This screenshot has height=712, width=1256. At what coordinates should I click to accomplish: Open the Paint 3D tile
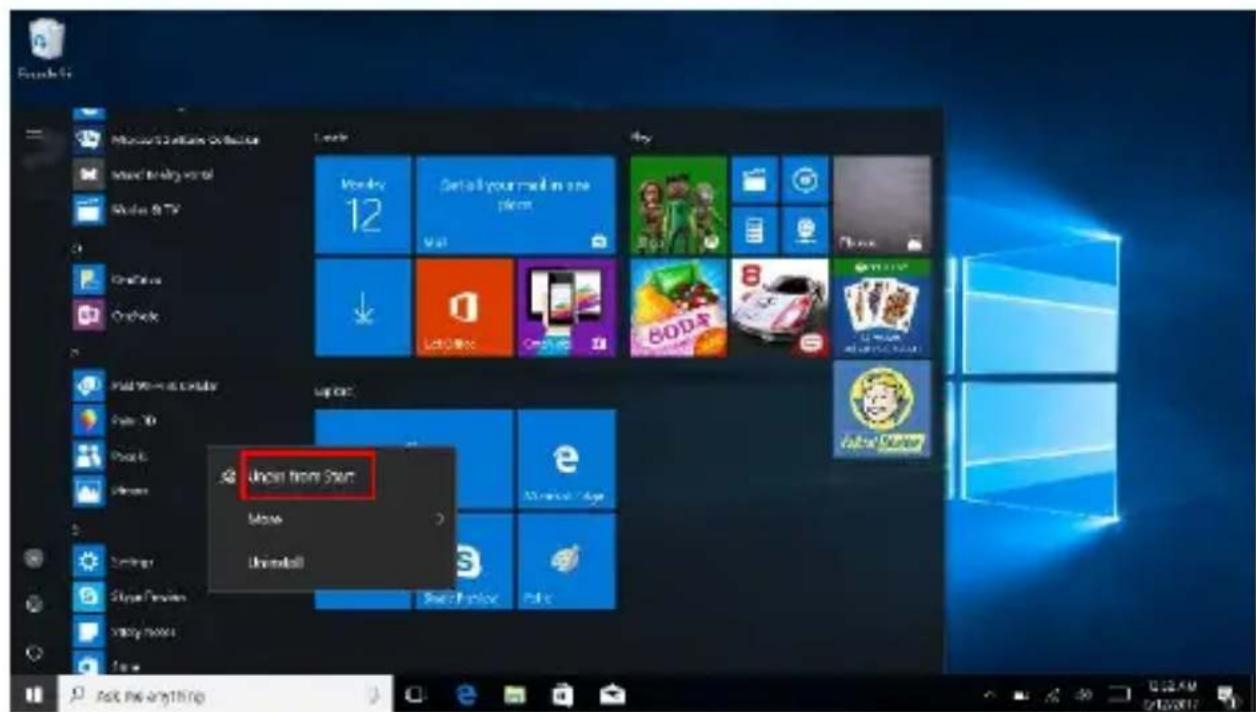566,561
